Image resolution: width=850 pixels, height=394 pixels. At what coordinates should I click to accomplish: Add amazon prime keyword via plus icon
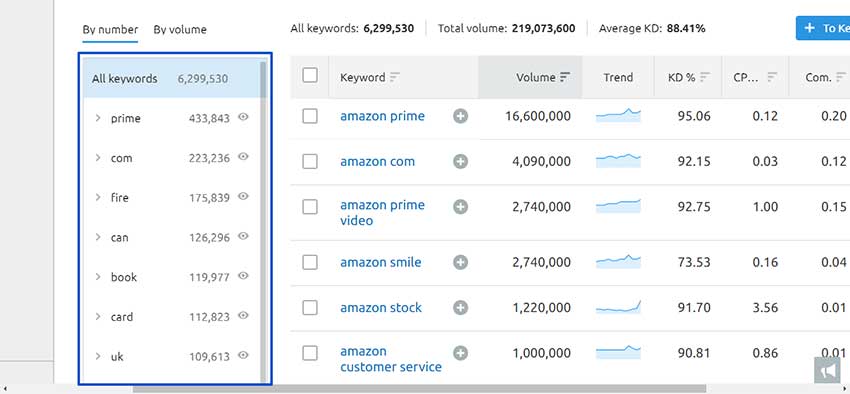(x=460, y=116)
